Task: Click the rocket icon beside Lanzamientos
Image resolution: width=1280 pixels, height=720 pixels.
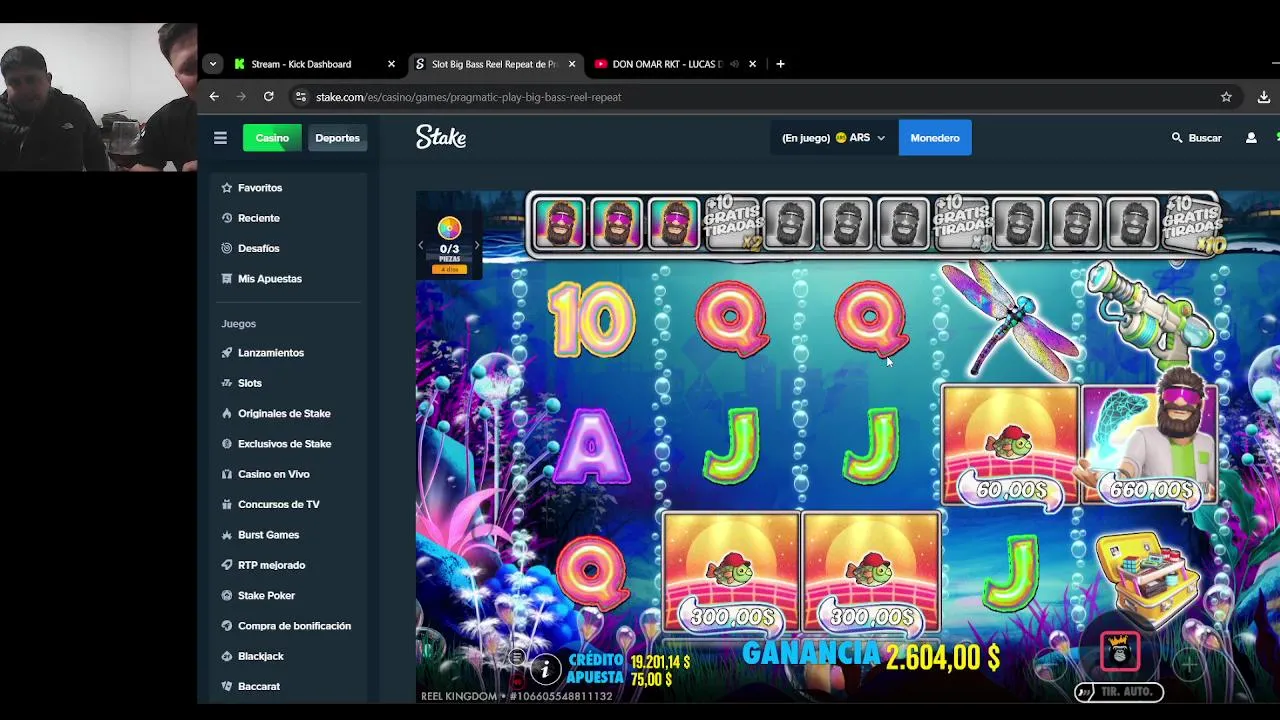Action: tap(227, 353)
